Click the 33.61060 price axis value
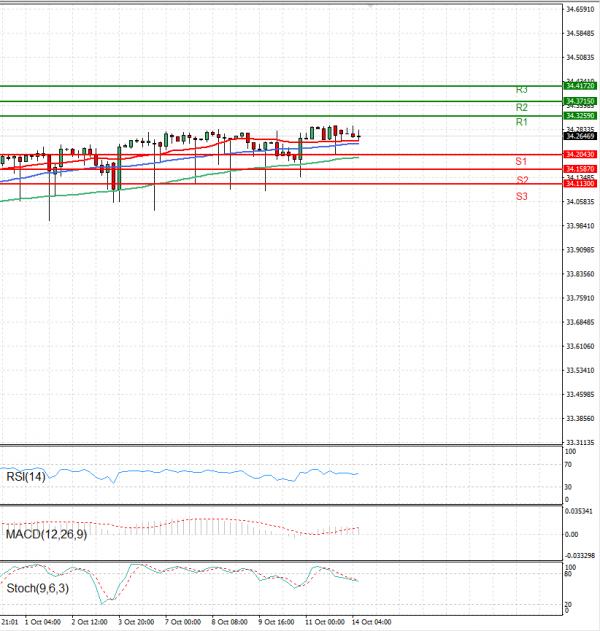Viewport: 600px width, 631px height. (x=580, y=346)
